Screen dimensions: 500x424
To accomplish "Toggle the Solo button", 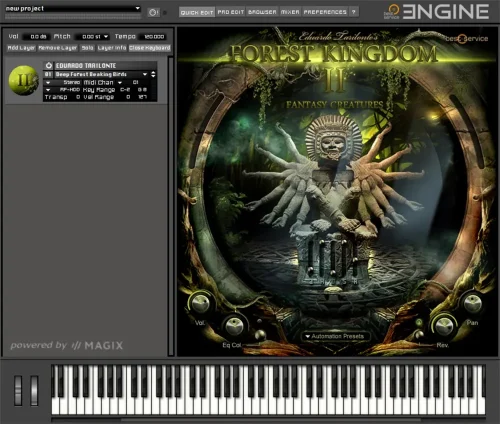I will tap(87, 48).
